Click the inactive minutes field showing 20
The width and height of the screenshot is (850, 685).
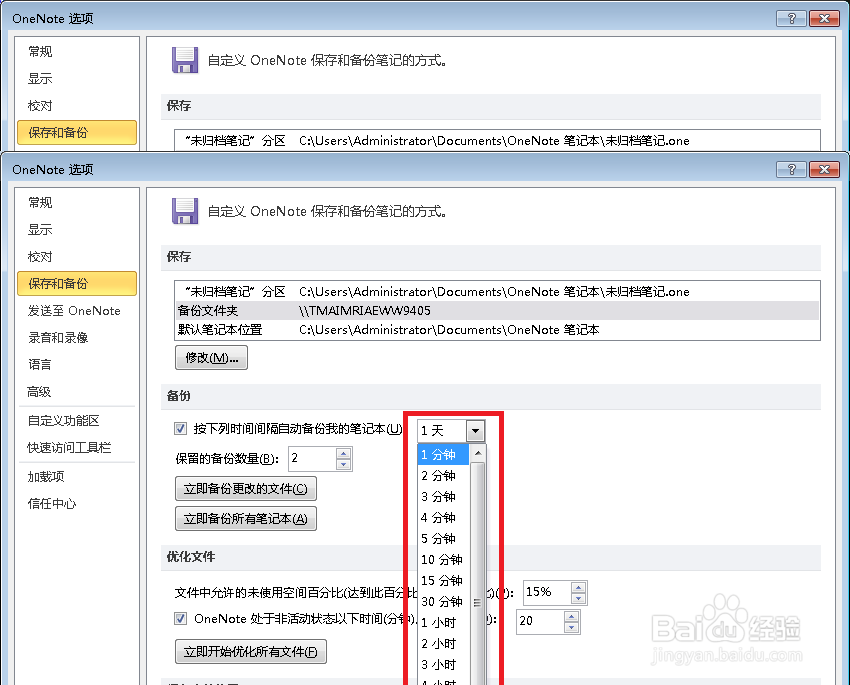[540, 622]
